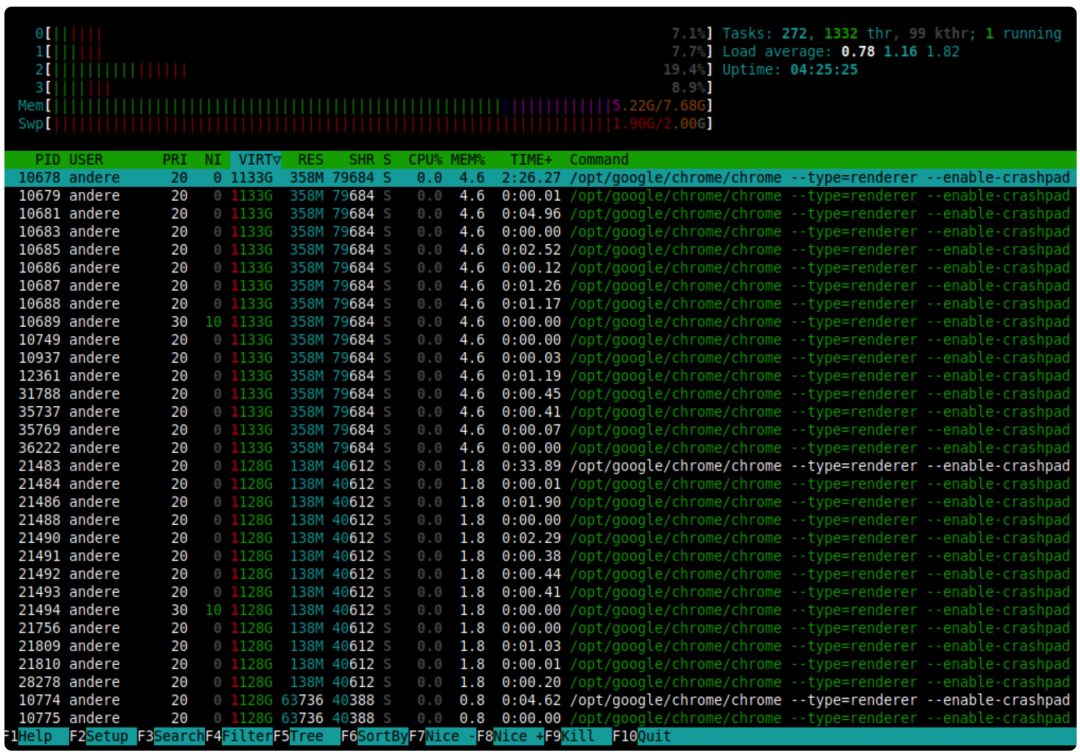Screen dimensions: 1080x754
Task: Select process row with PID 28278
Action: tap(540, 682)
